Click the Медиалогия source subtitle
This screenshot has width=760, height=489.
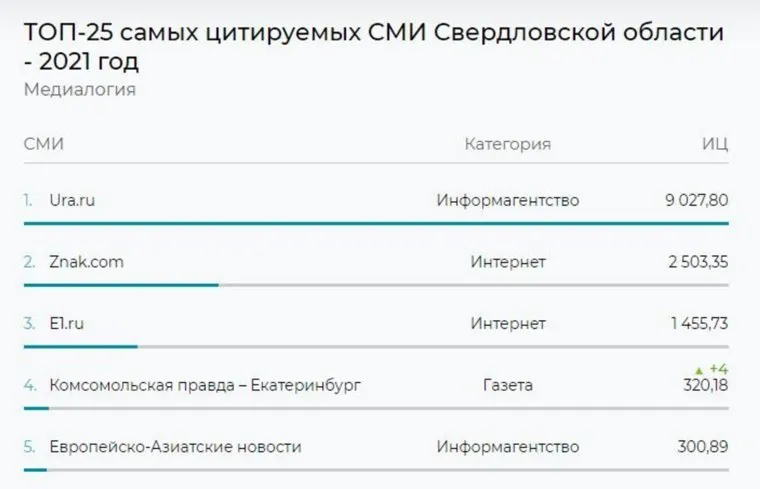pyautogui.click(x=79, y=90)
